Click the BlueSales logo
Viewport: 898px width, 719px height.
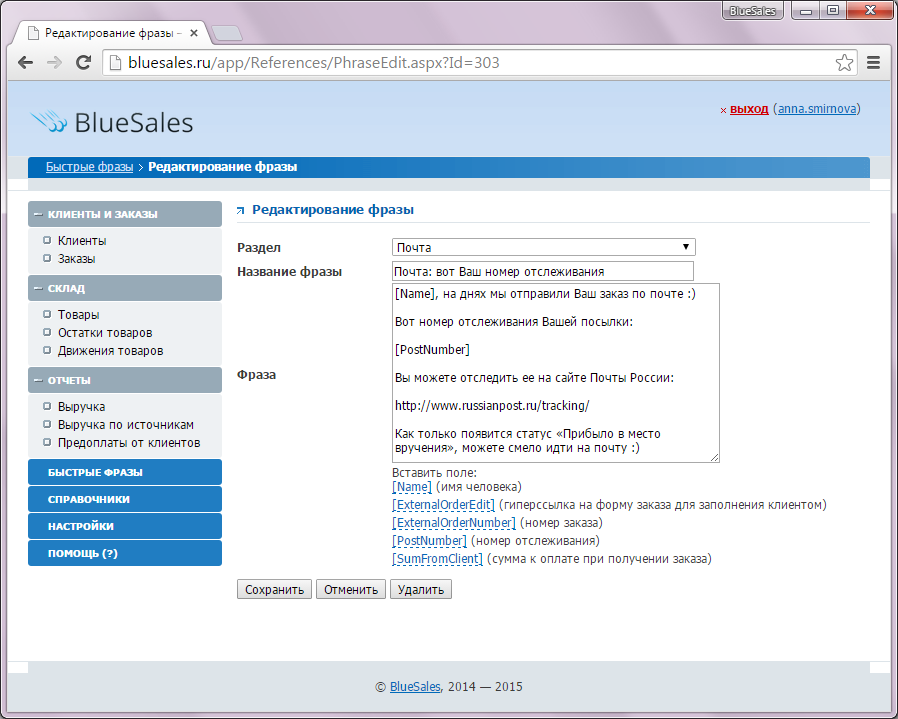pyautogui.click(x=112, y=122)
